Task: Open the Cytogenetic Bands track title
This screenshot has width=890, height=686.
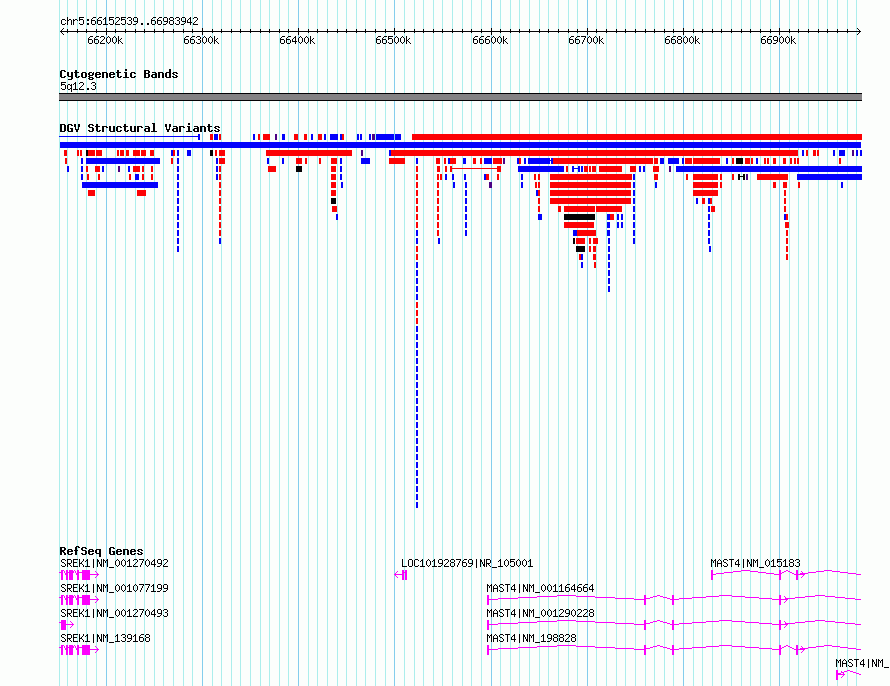Action: pyautogui.click(x=119, y=74)
